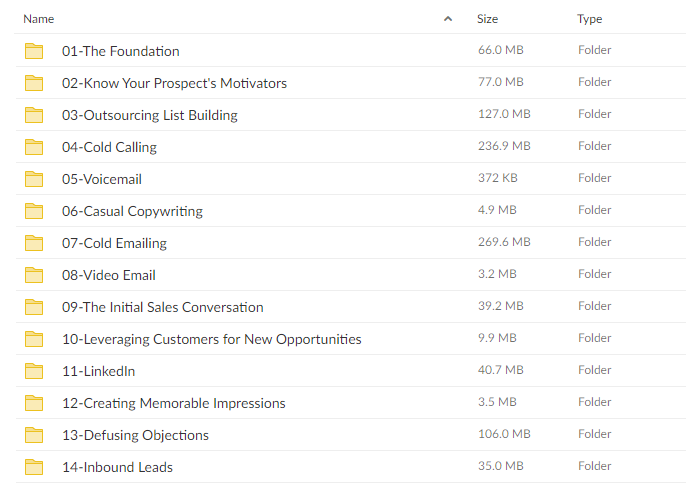Image resolution: width=686 pixels, height=487 pixels.
Task: Open 06-Casual Copywriting folder name
Action: pyautogui.click(x=132, y=211)
